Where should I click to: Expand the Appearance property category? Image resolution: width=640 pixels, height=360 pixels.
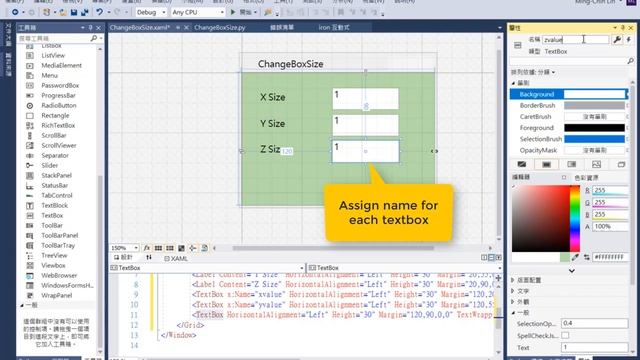tap(513, 302)
